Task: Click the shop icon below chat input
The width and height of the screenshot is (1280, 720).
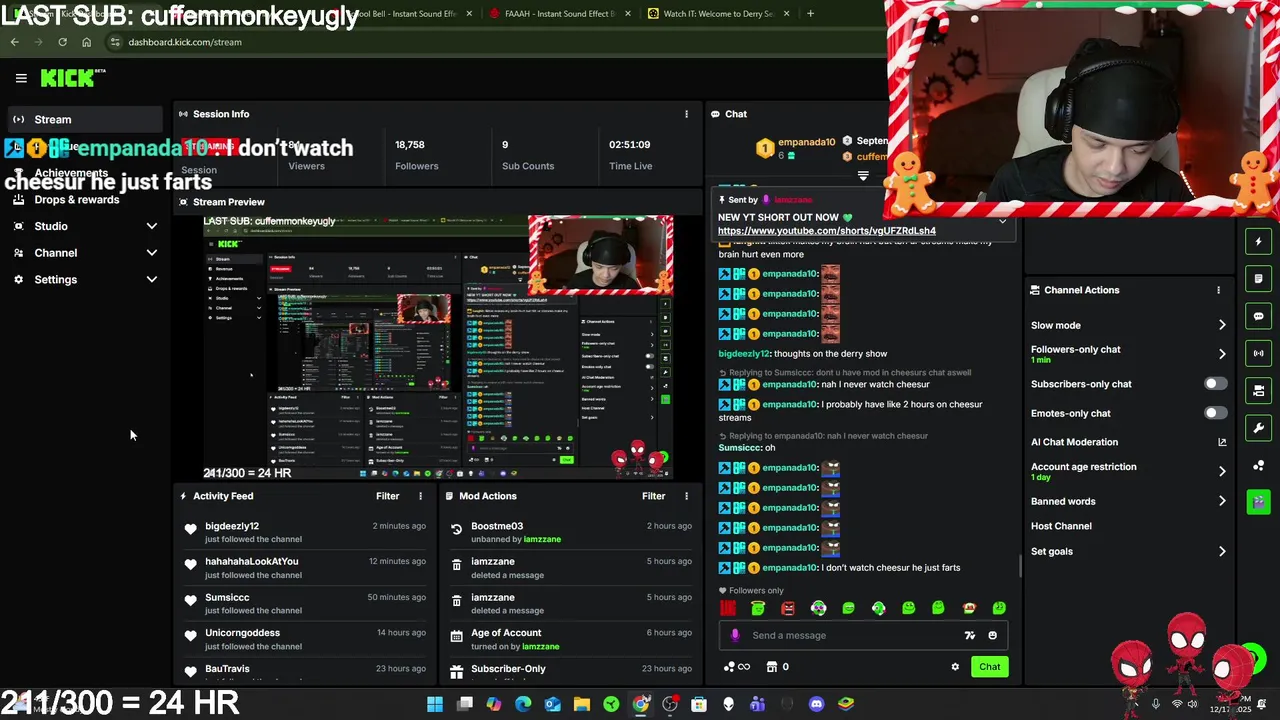Action: 772,667
